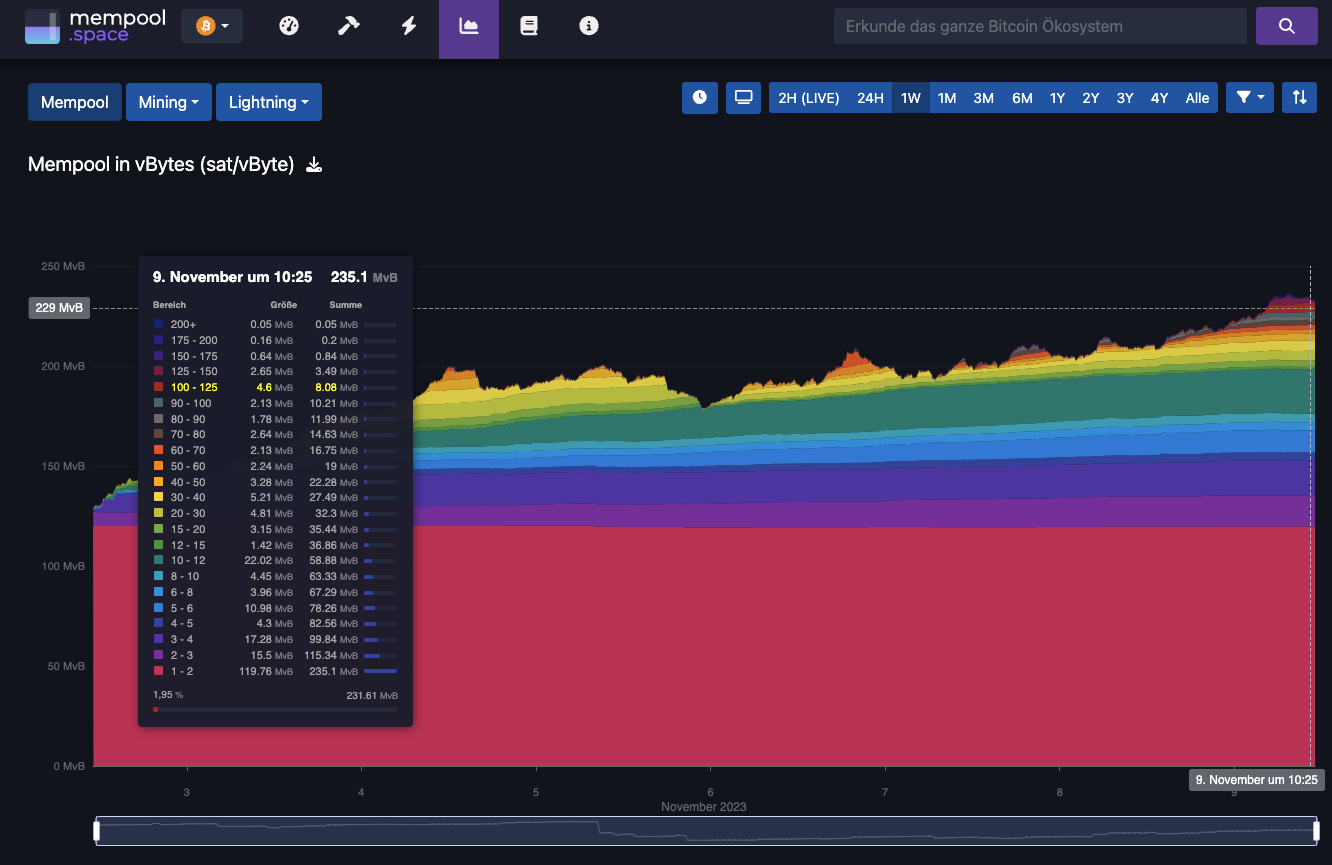Click the About info icon

click(x=588, y=26)
